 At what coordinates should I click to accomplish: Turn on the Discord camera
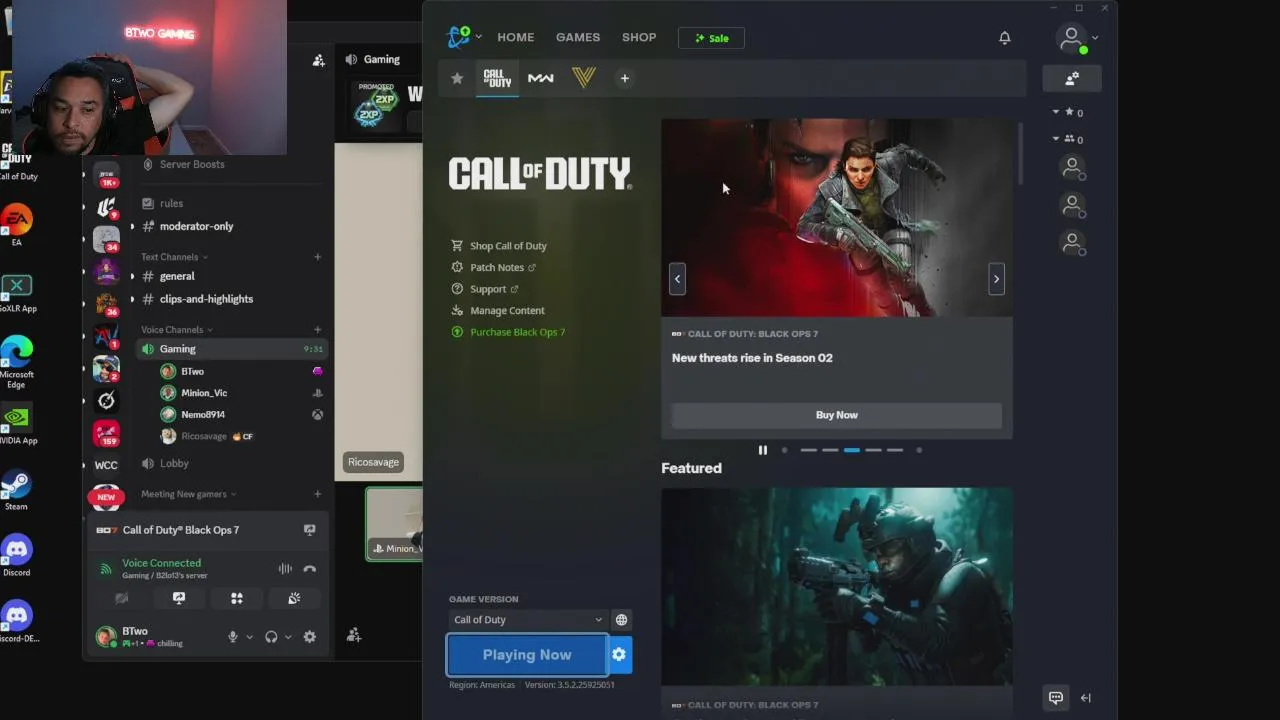click(121, 598)
